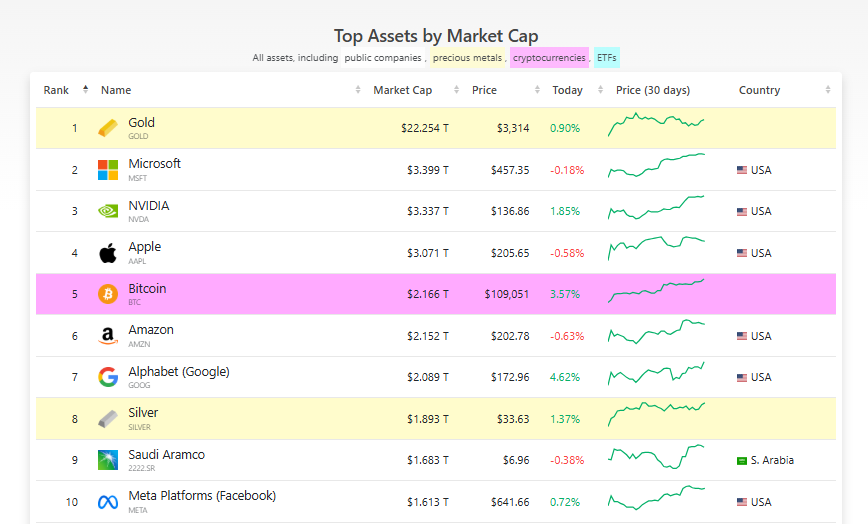Click NVIDIA's daily change 1.85%

click(x=565, y=211)
